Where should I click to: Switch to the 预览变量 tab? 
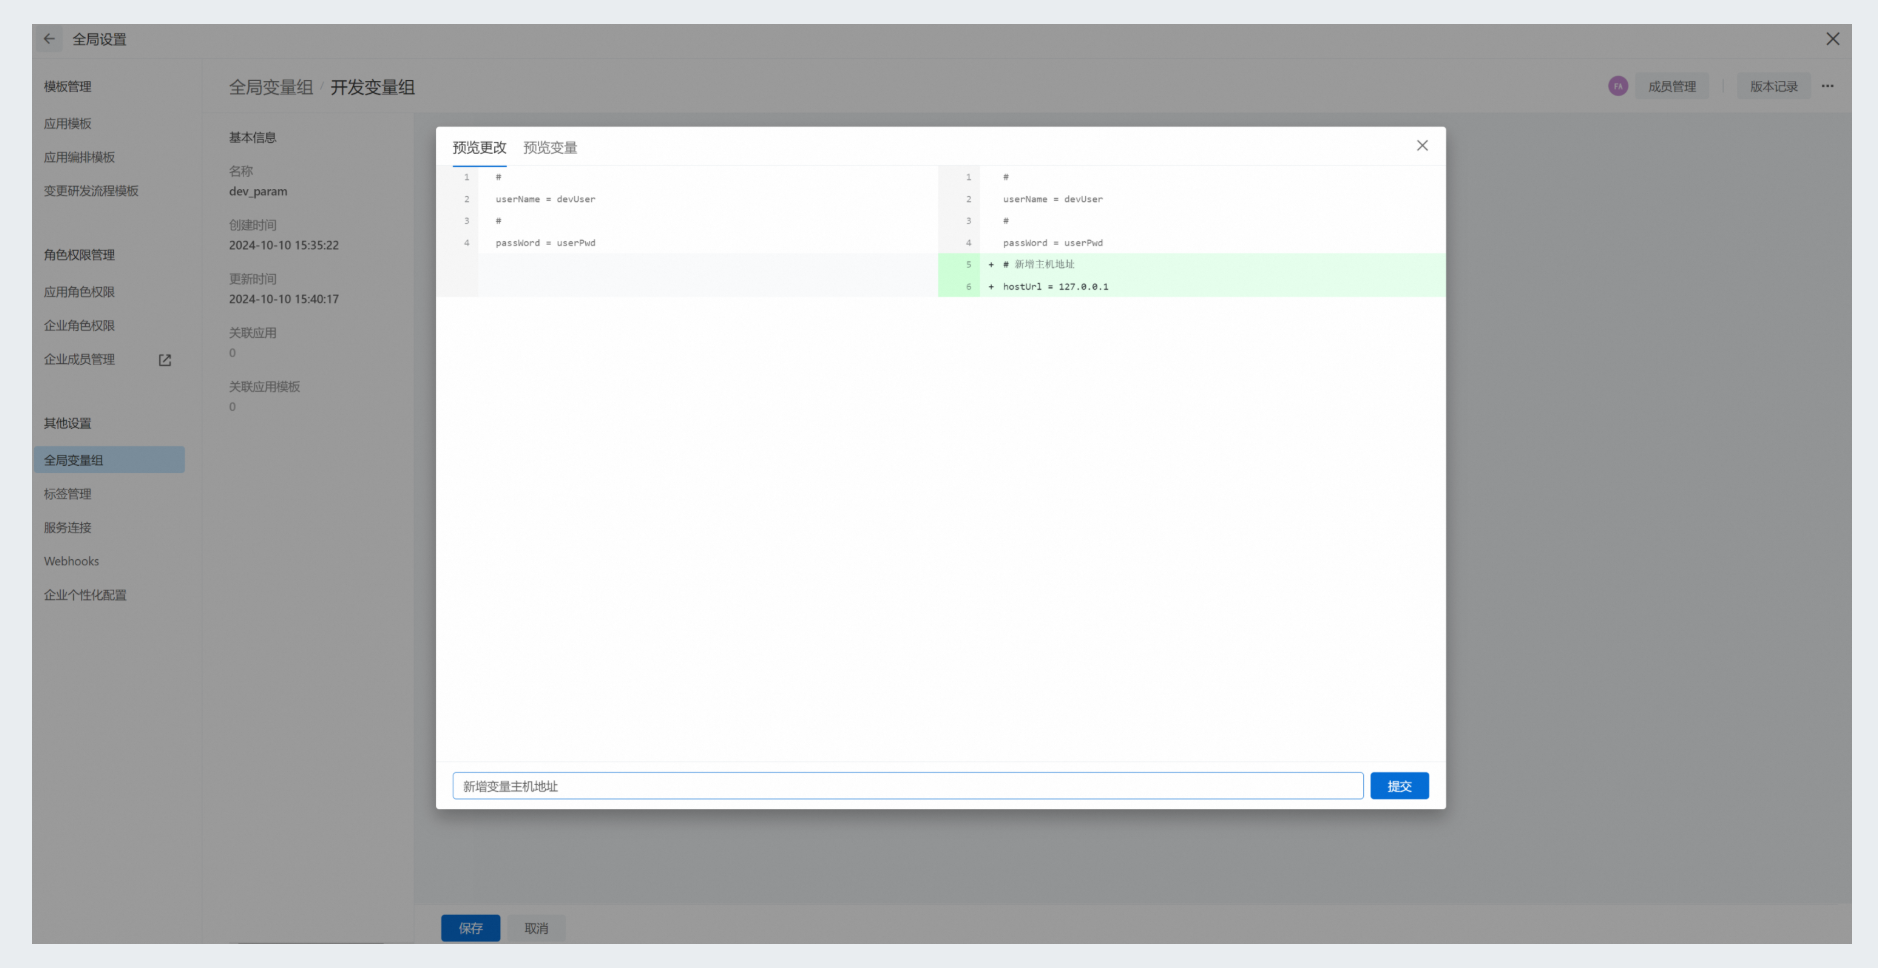pos(550,148)
